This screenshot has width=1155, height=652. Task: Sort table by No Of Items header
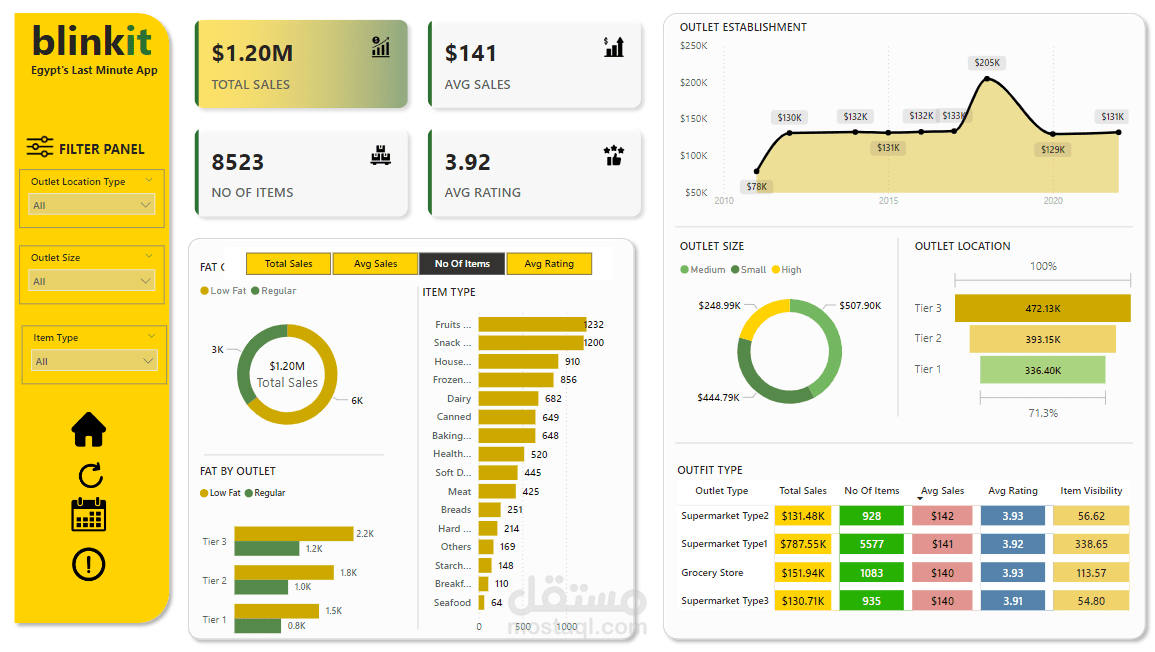pyautogui.click(x=871, y=491)
